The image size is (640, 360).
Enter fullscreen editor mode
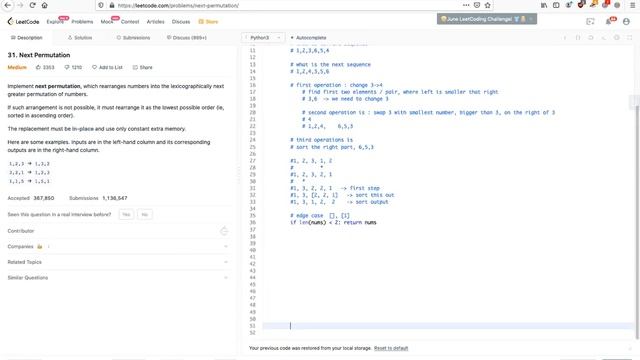click(630, 38)
